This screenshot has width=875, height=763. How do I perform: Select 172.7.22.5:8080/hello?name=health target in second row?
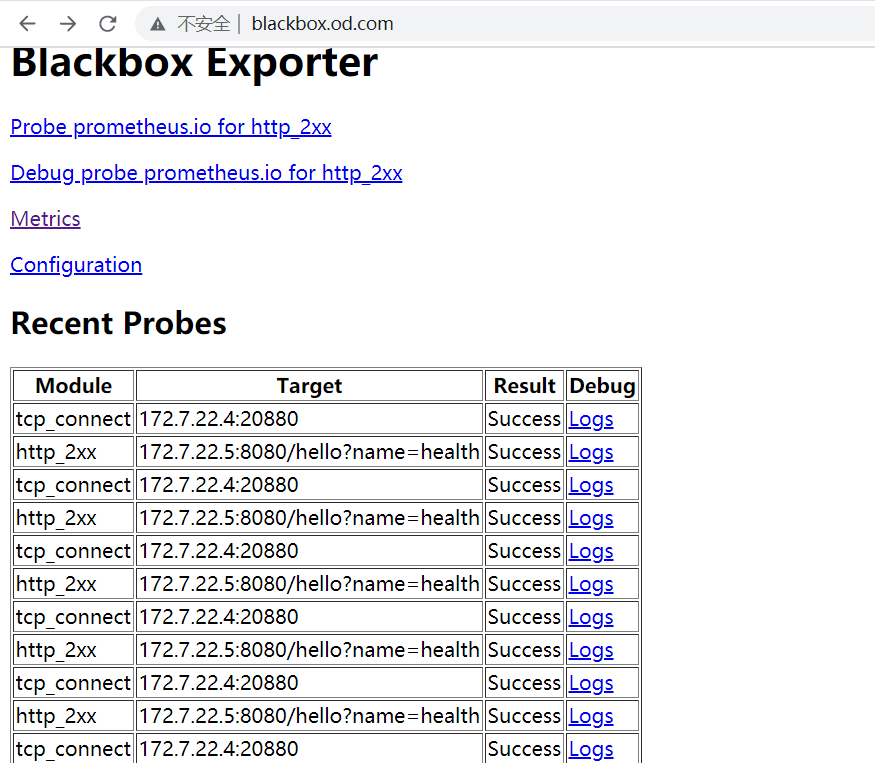tap(309, 452)
